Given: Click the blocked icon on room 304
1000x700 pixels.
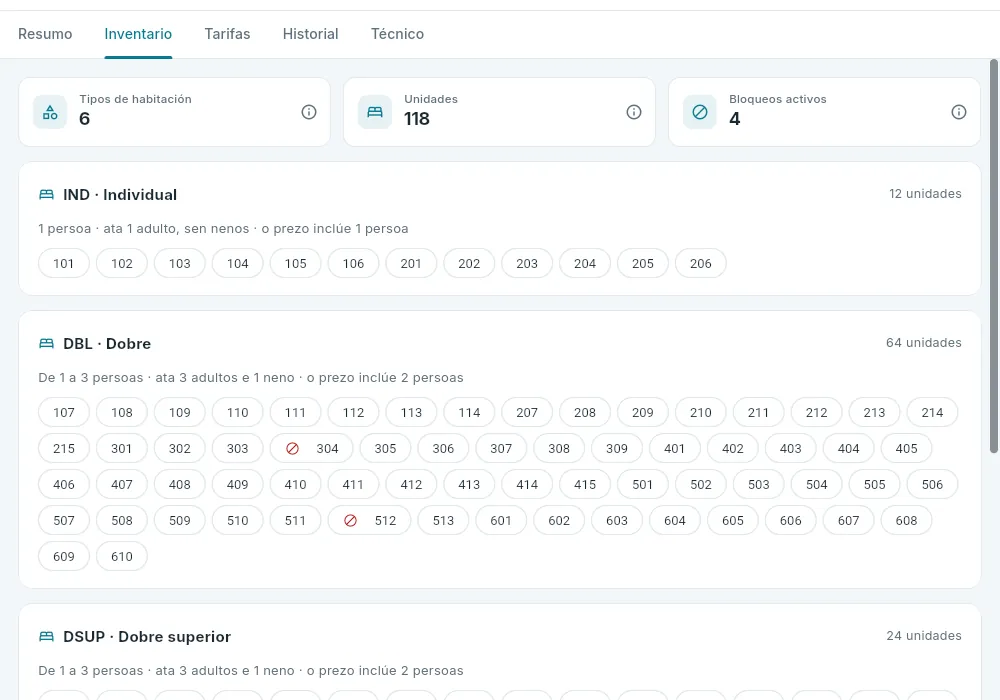Looking at the screenshot, I should pos(292,449).
